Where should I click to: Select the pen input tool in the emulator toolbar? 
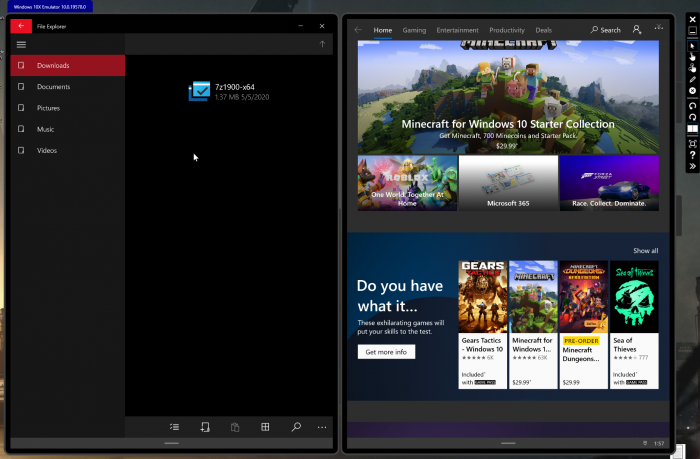click(x=692, y=79)
